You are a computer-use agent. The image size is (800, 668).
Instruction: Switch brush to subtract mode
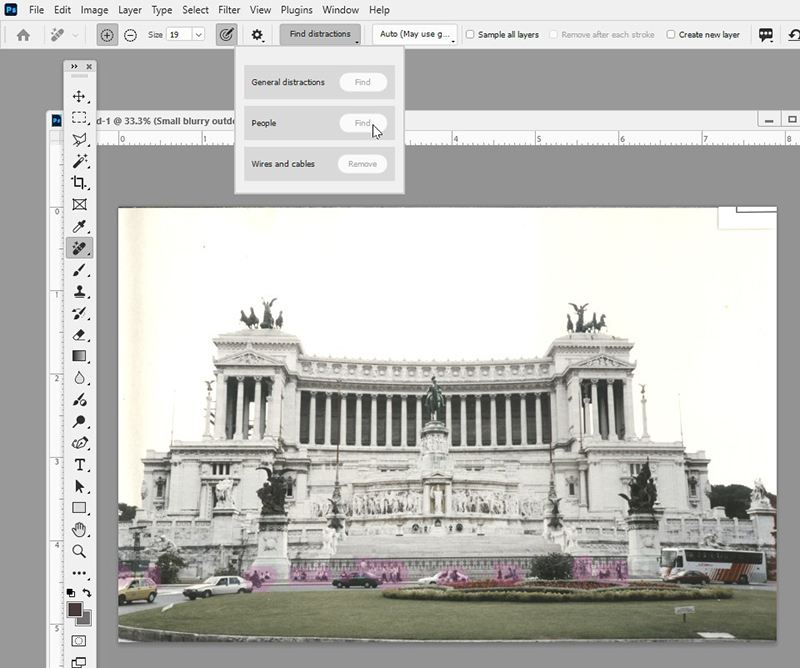pyautogui.click(x=131, y=35)
